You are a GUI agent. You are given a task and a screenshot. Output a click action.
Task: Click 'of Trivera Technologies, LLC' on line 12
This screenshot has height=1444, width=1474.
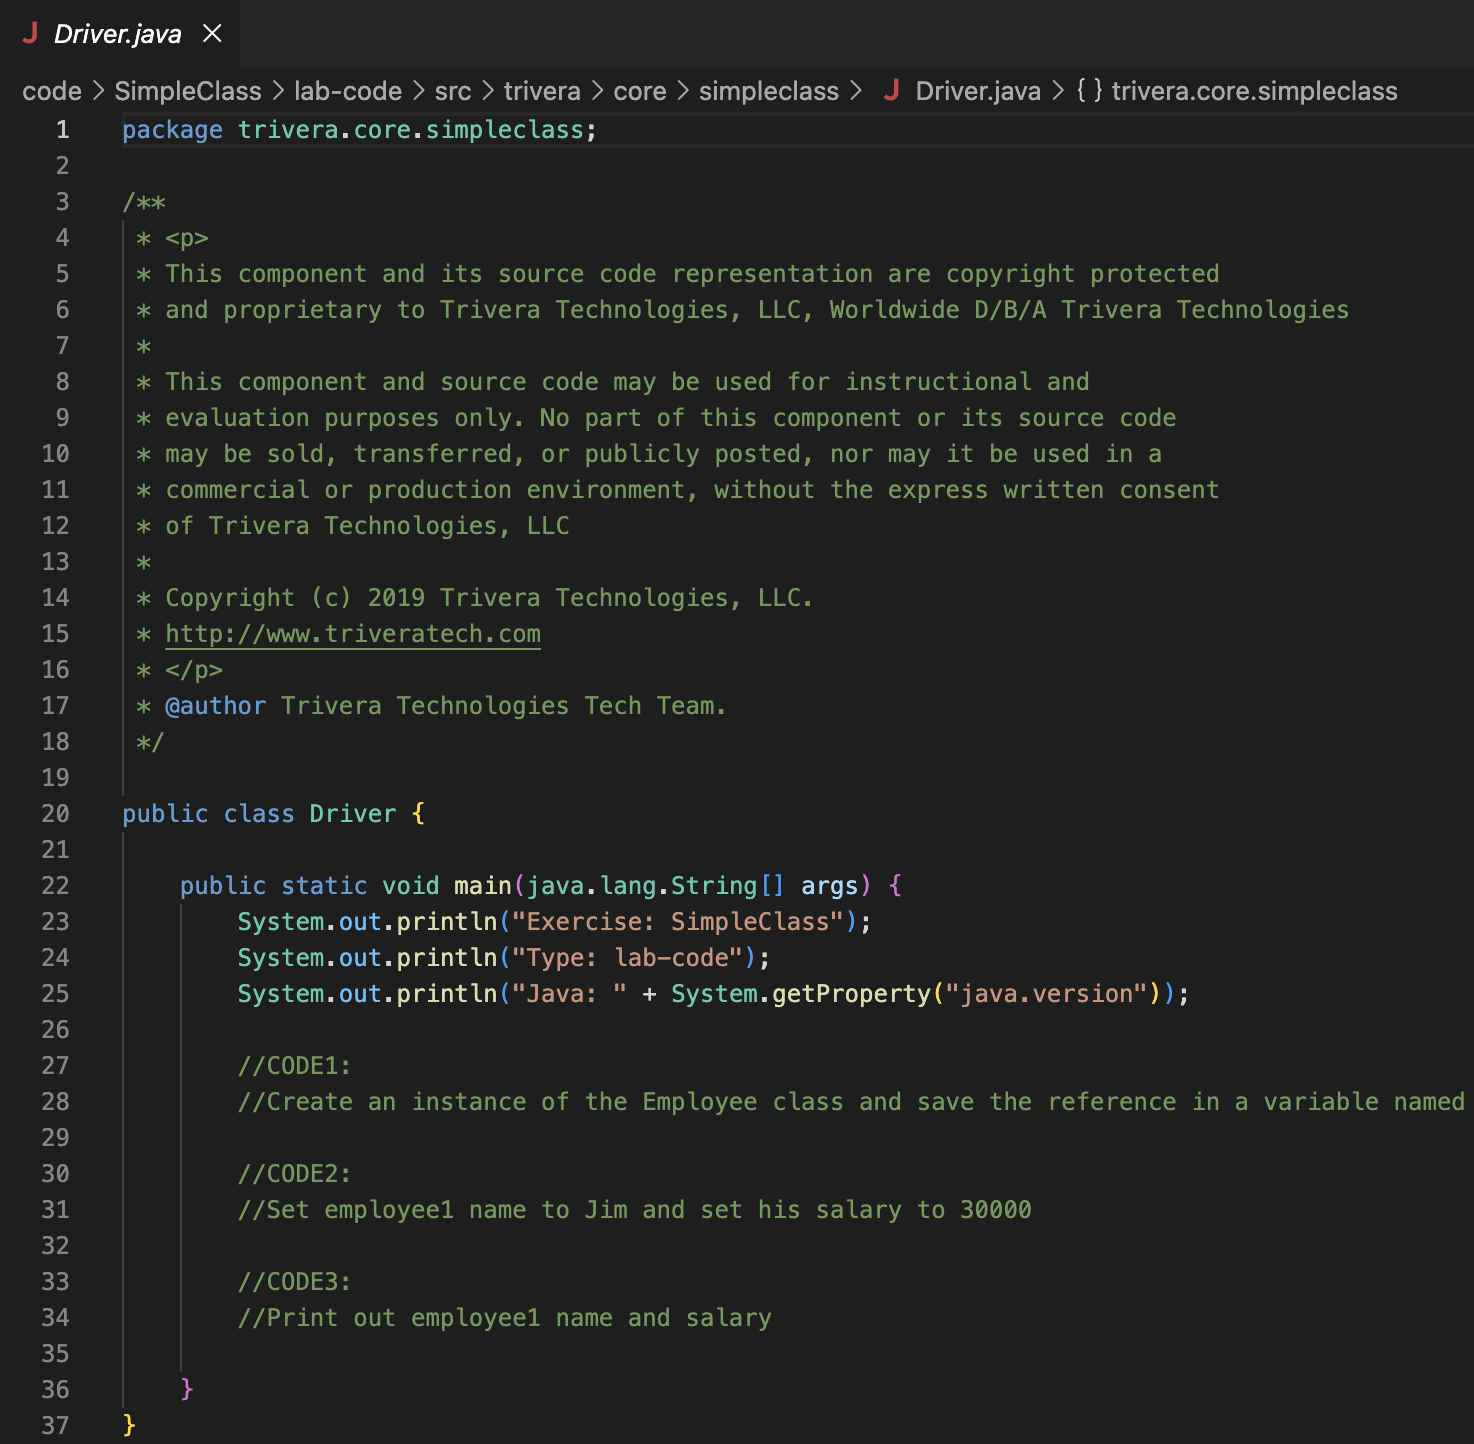pyautogui.click(x=367, y=526)
